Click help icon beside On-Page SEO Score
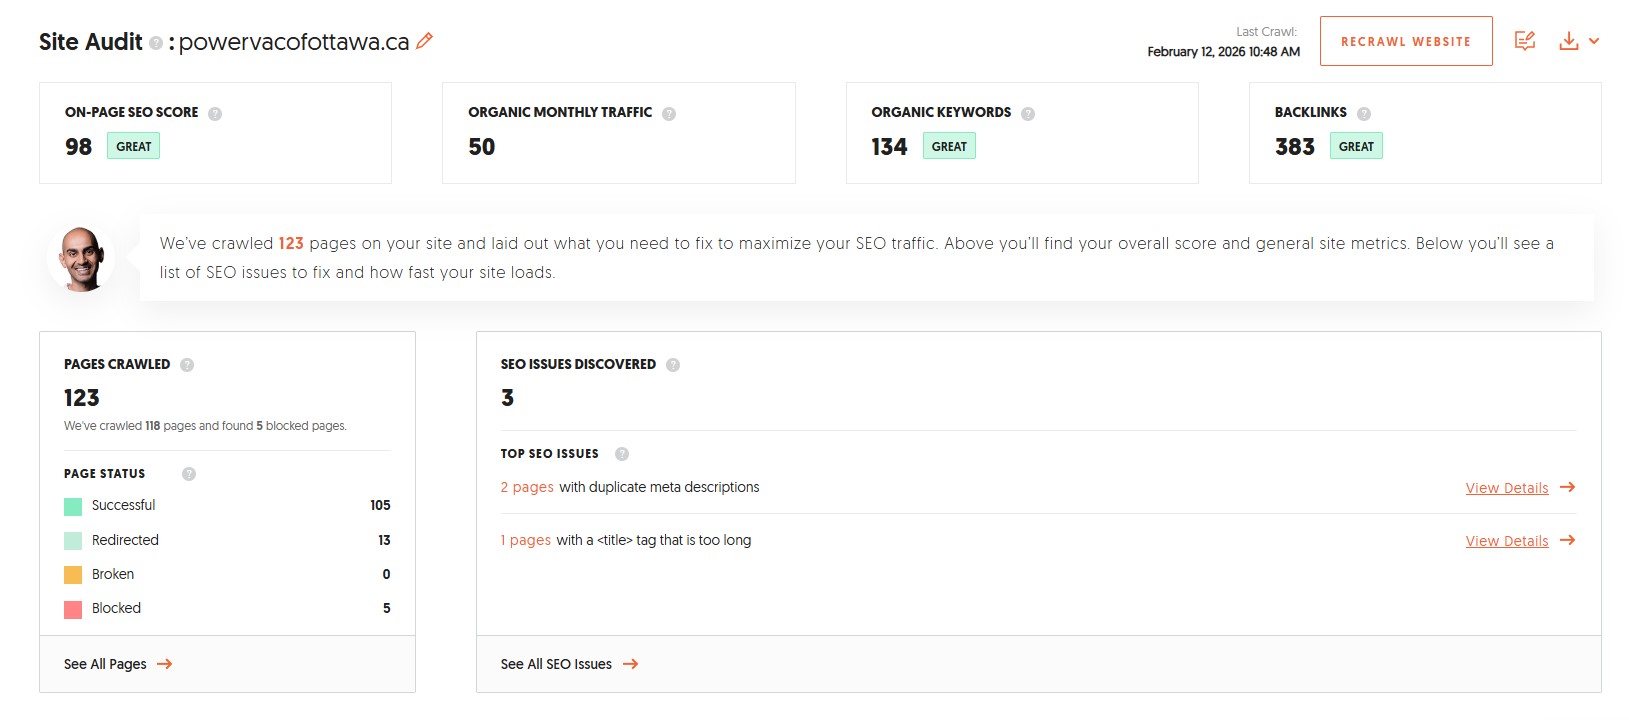Screen dimensions: 1629x720 215,114
